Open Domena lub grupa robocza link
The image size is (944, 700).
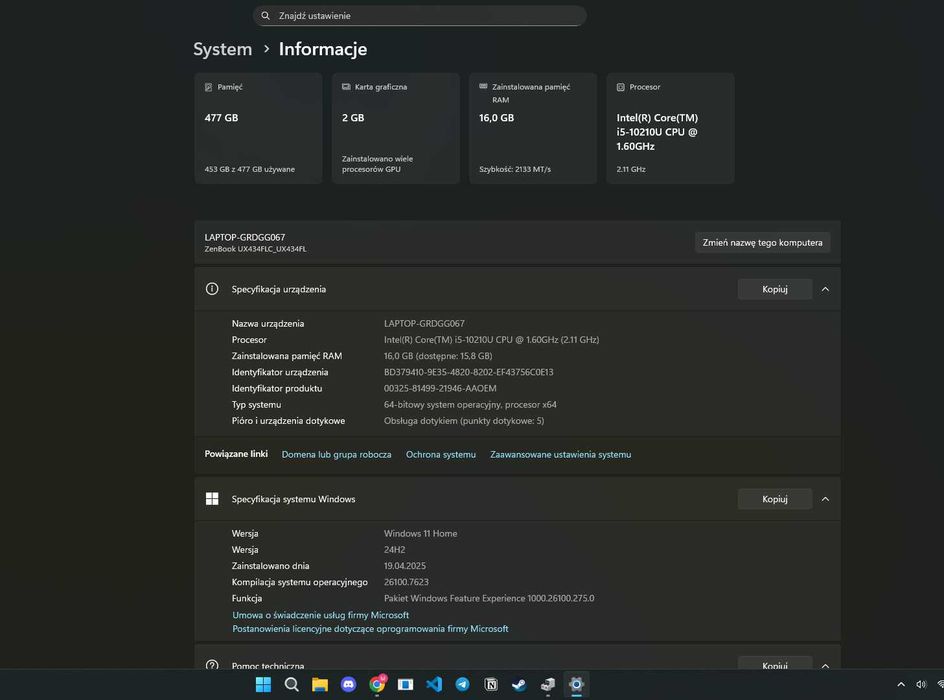337,454
